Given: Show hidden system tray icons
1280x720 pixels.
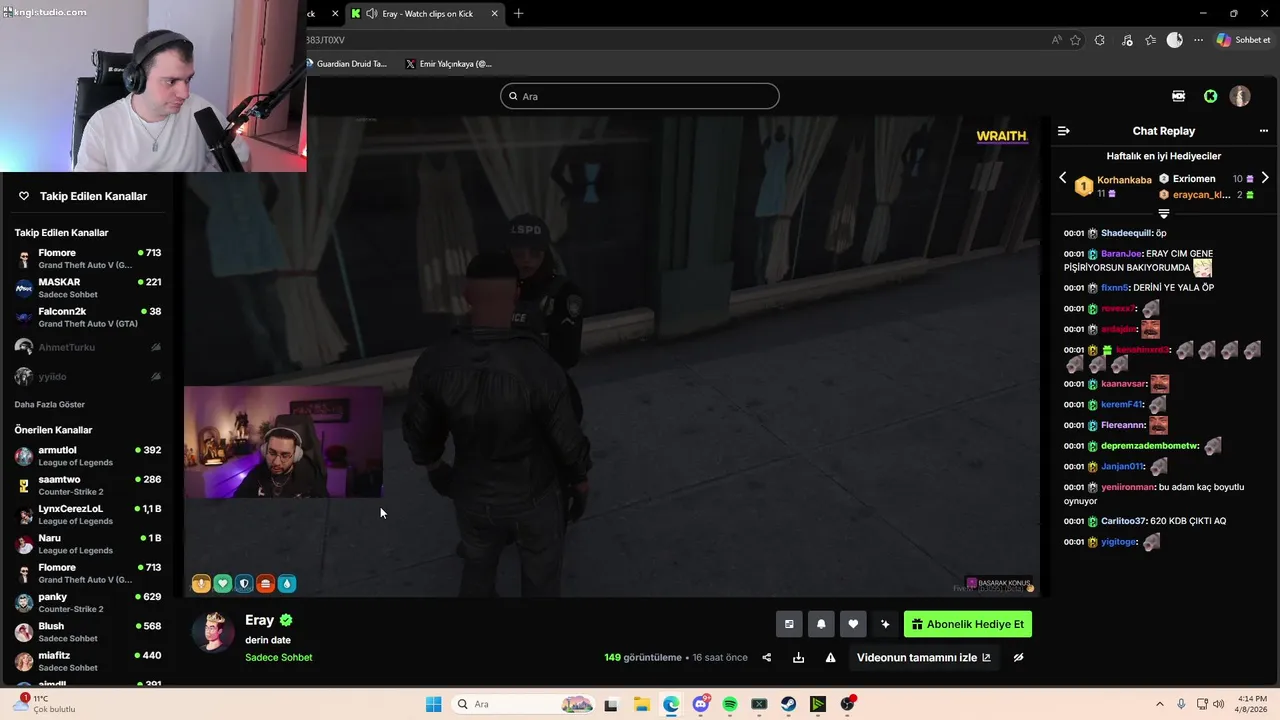Looking at the screenshot, I should [x=1160, y=704].
